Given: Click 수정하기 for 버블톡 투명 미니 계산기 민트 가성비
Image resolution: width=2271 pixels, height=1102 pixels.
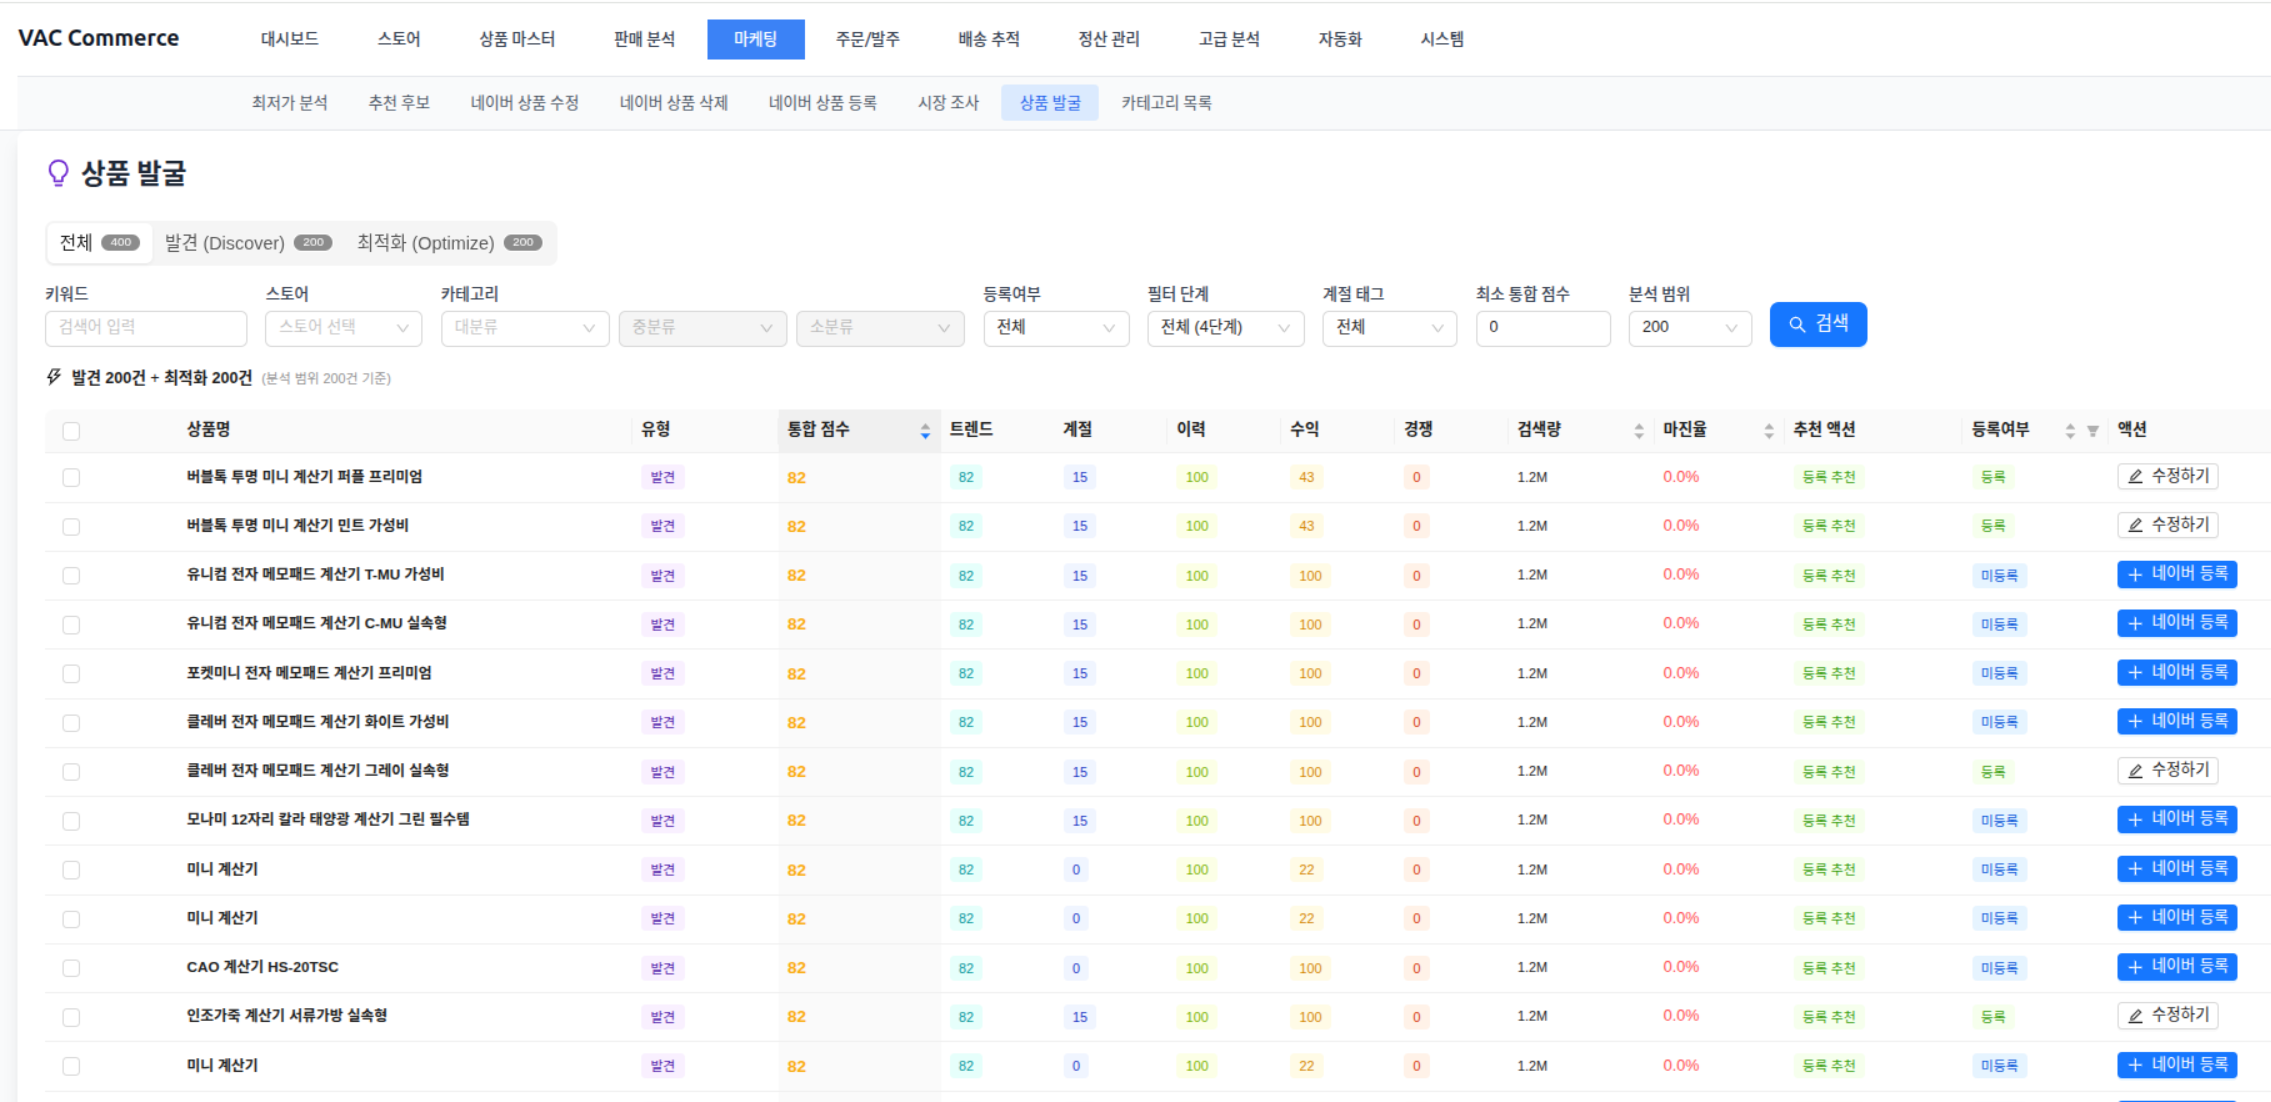Looking at the screenshot, I should pos(2167,525).
